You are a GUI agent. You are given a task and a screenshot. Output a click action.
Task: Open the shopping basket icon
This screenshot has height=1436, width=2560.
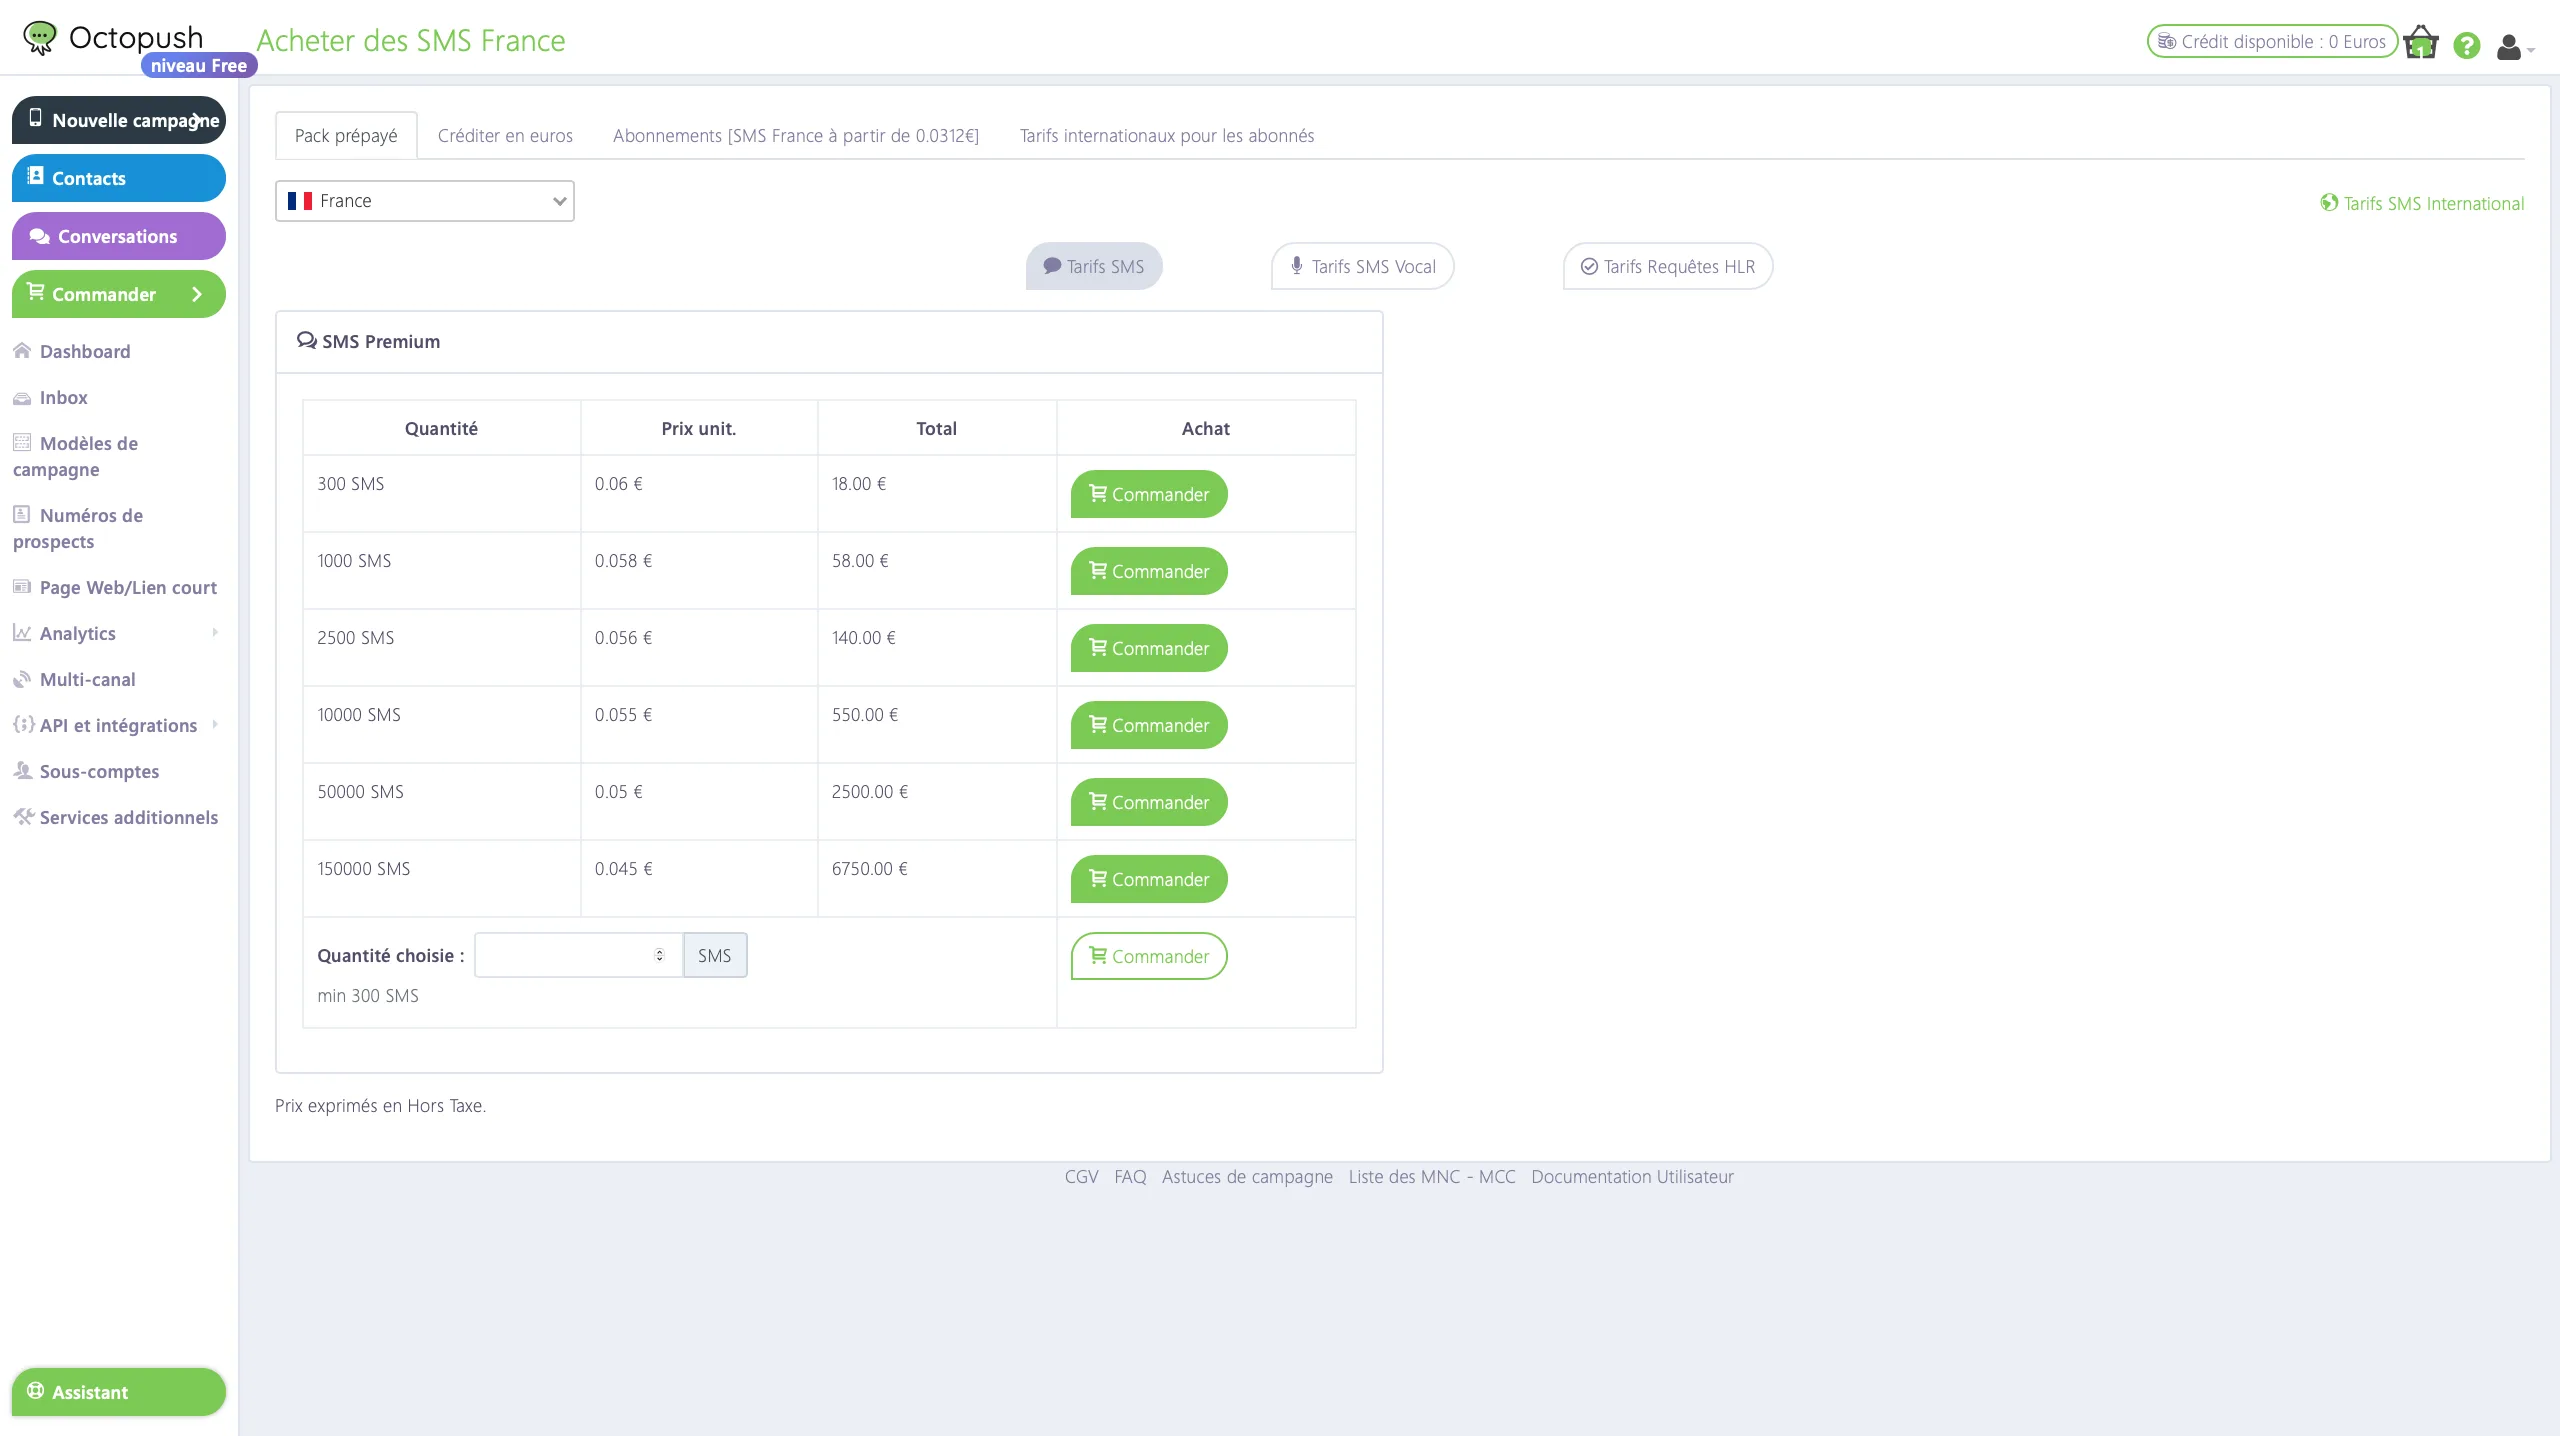pyautogui.click(x=2421, y=42)
